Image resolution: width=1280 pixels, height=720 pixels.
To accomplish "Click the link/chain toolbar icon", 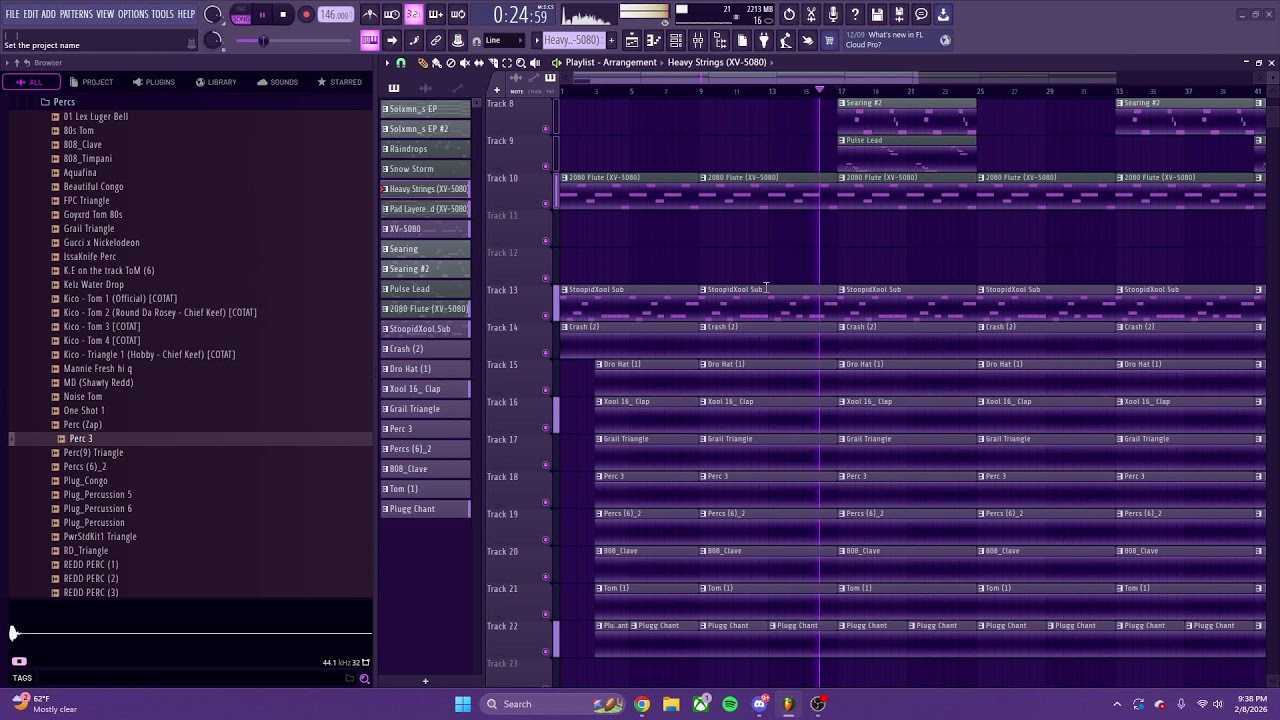I will tap(436, 41).
